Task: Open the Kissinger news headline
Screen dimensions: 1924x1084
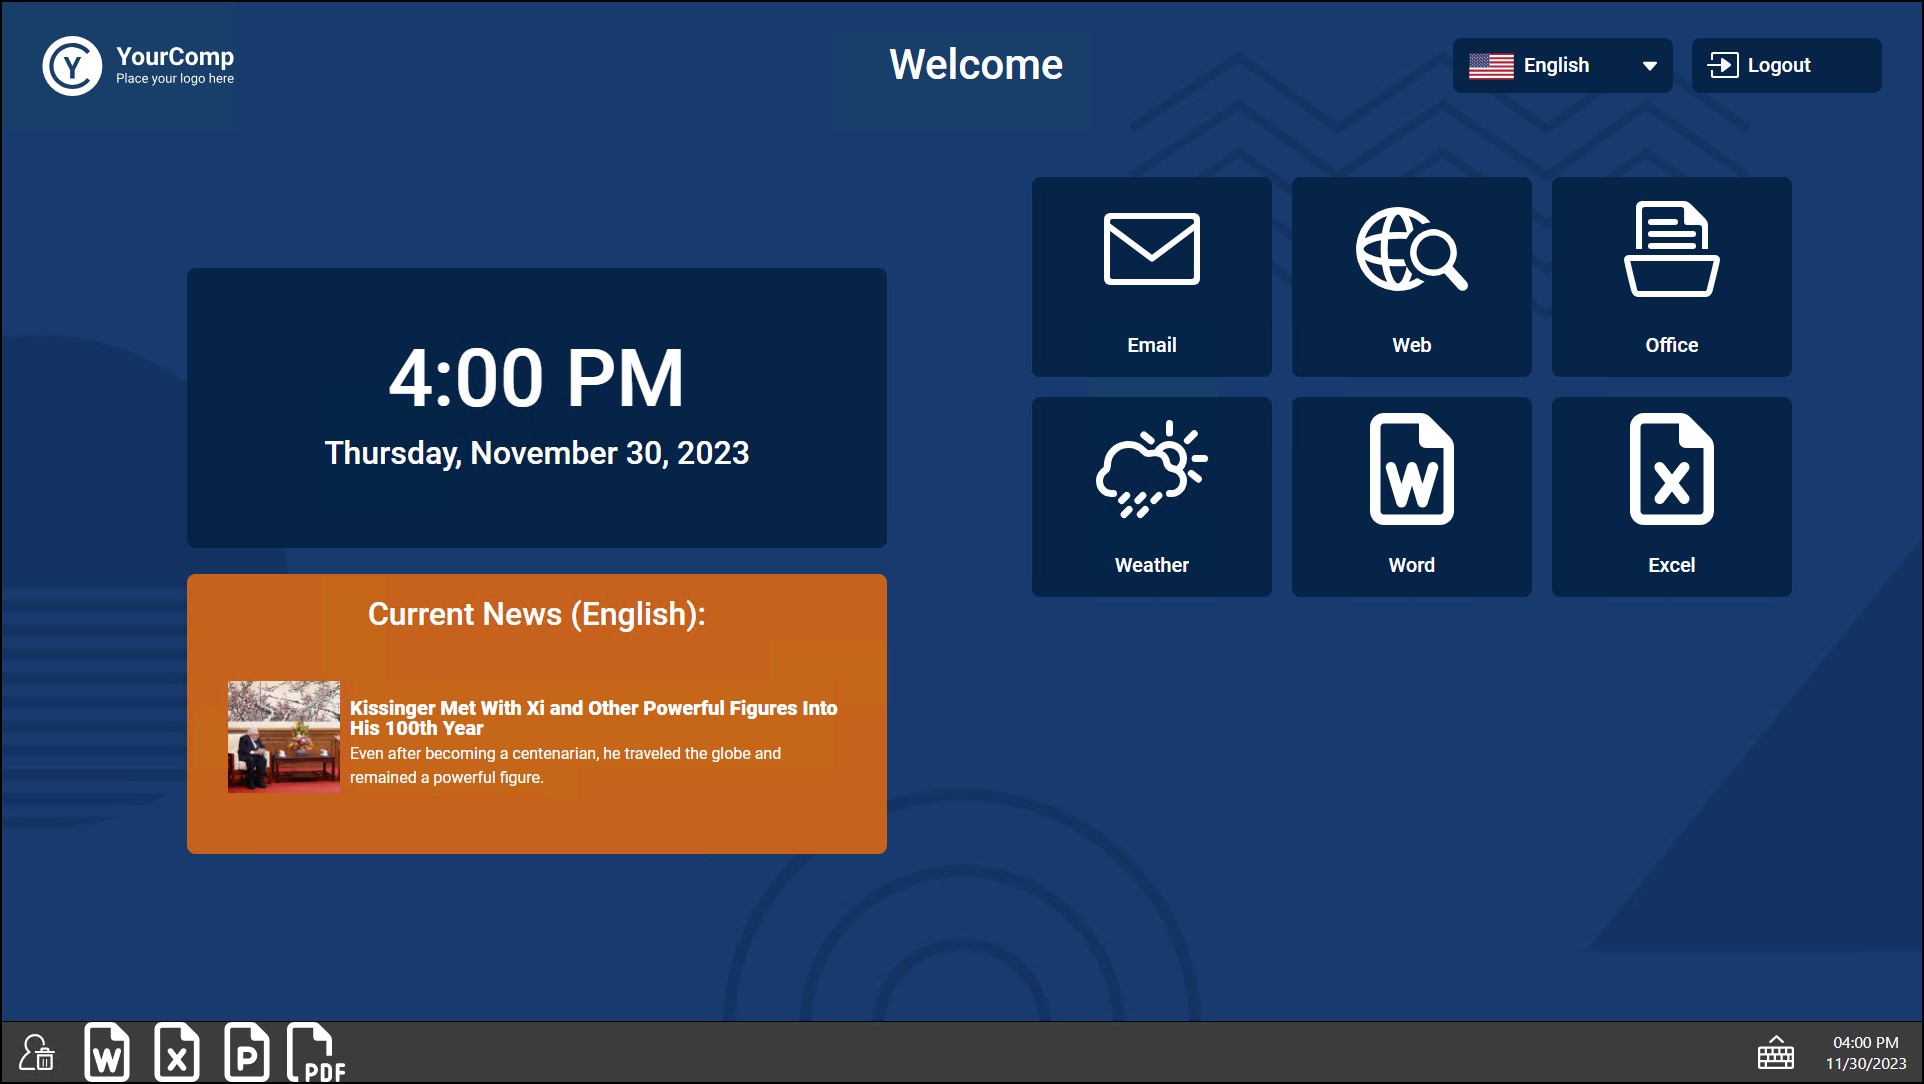Action: pyautogui.click(x=593, y=718)
